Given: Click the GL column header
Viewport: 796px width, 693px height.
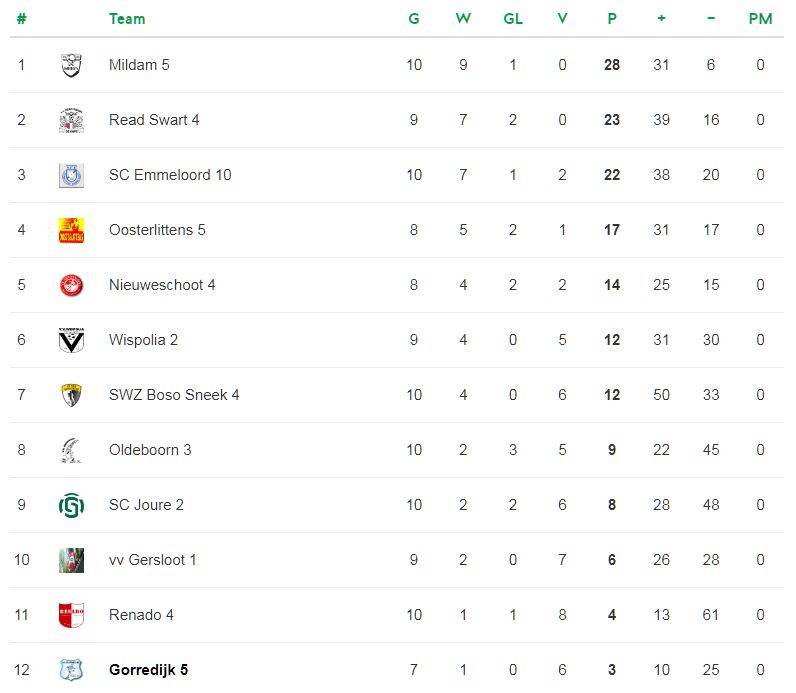Looking at the screenshot, I should [513, 19].
